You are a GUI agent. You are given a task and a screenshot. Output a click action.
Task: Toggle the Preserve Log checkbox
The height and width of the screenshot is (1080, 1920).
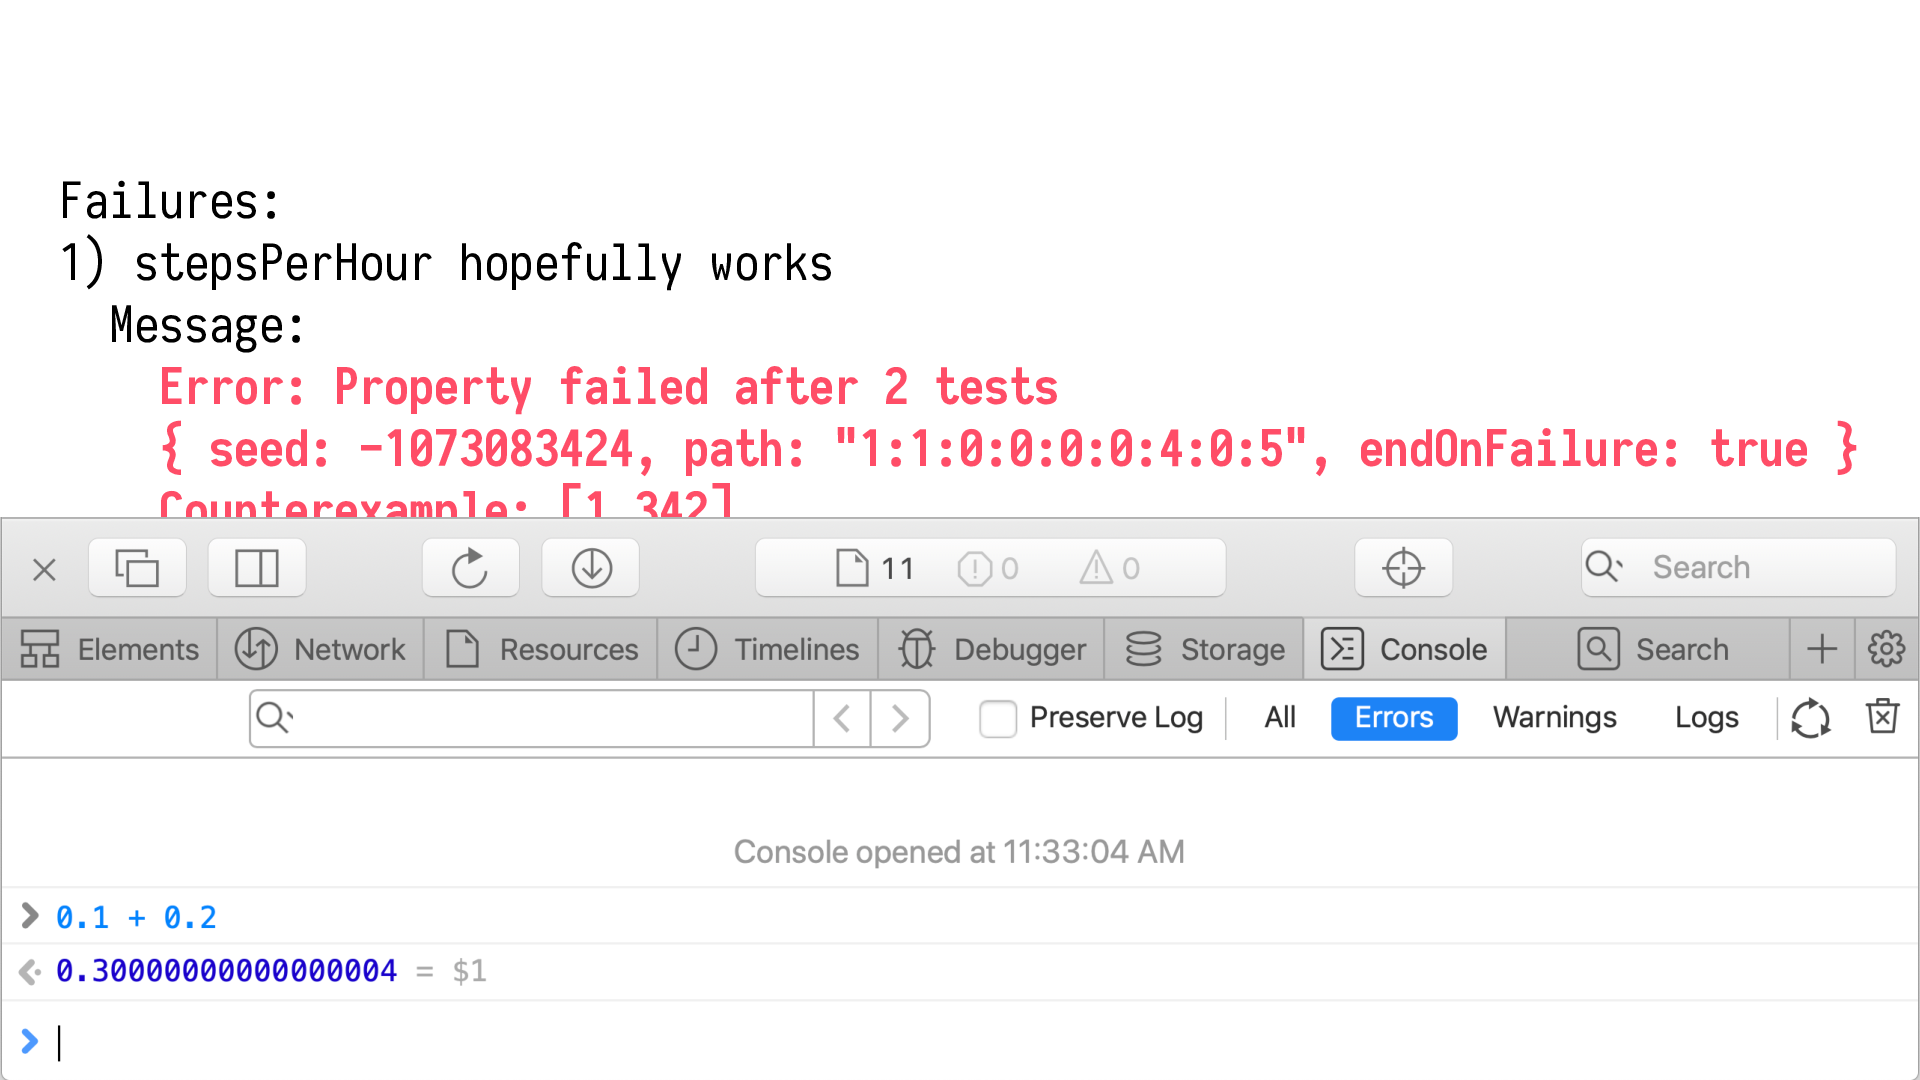(996, 717)
